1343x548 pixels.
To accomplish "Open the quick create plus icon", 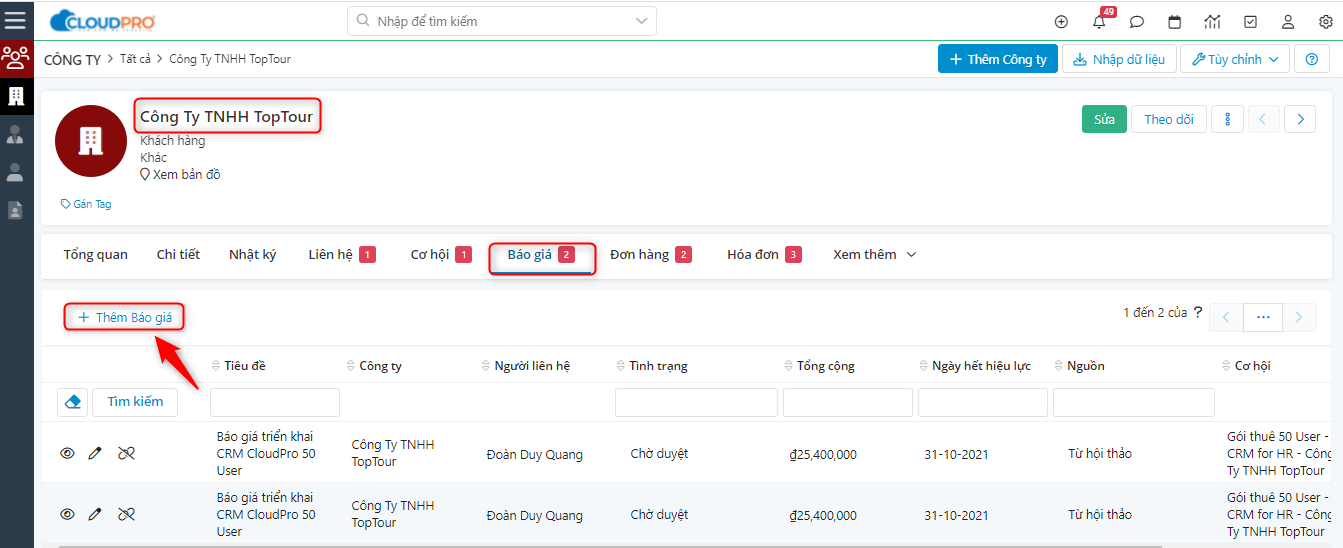I will [x=1061, y=22].
